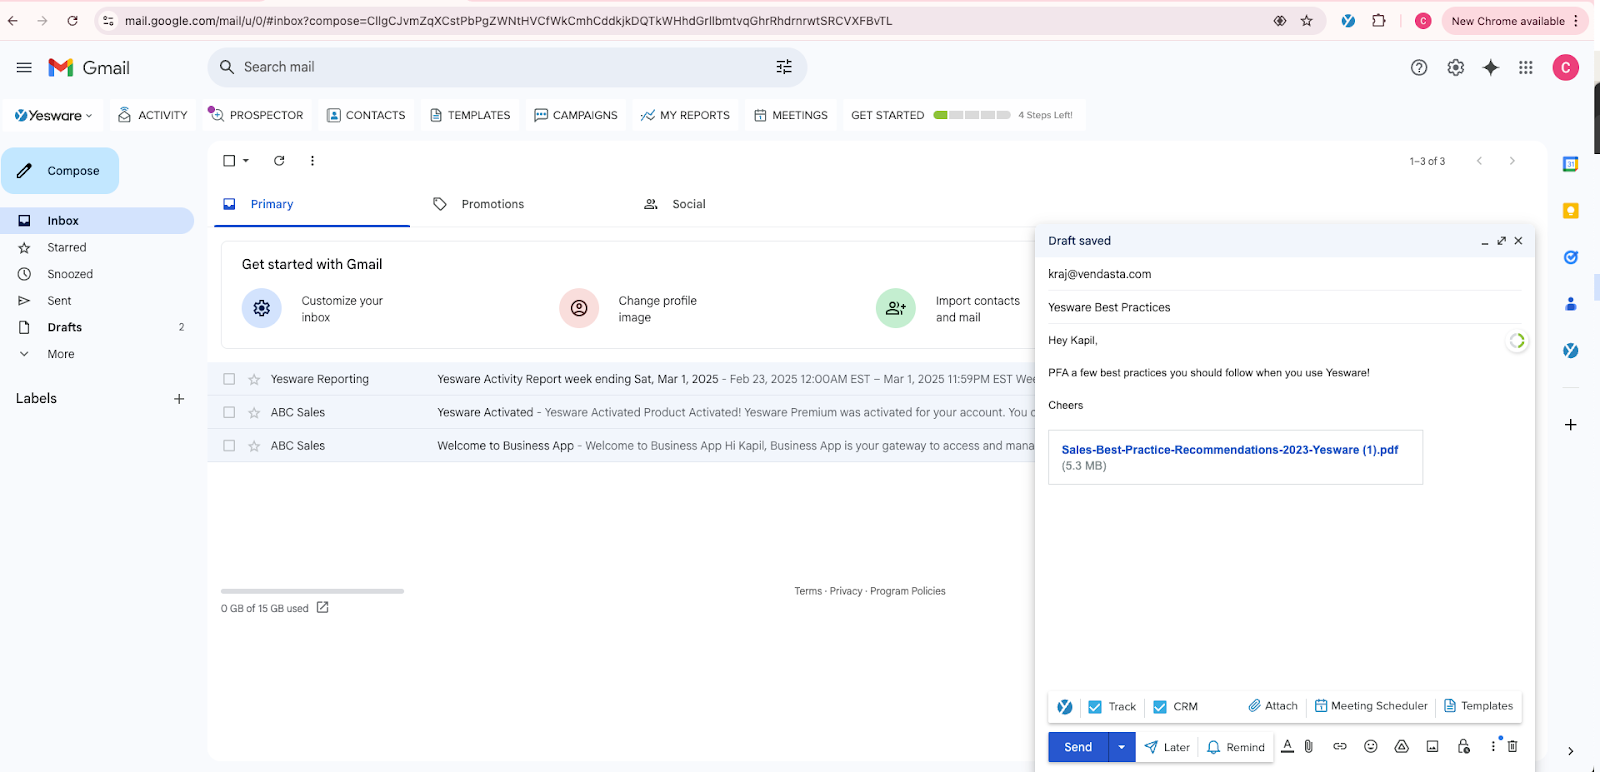
Task: Open Yesware CAMPAIGNS menu
Action: pyautogui.click(x=576, y=115)
